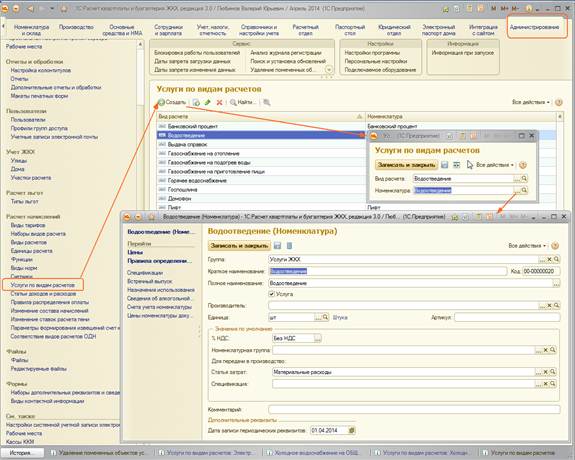The width and height of the screenshot is (575, 460).
Task: Open the Администрирование section tab
Action: point(534,27)
